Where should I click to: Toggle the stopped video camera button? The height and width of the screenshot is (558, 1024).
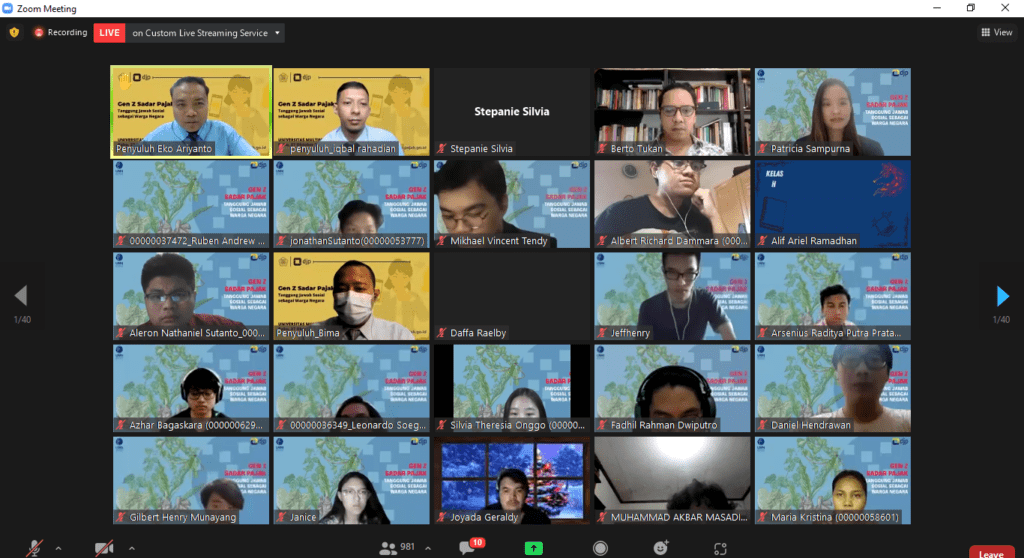pos(103,548)
